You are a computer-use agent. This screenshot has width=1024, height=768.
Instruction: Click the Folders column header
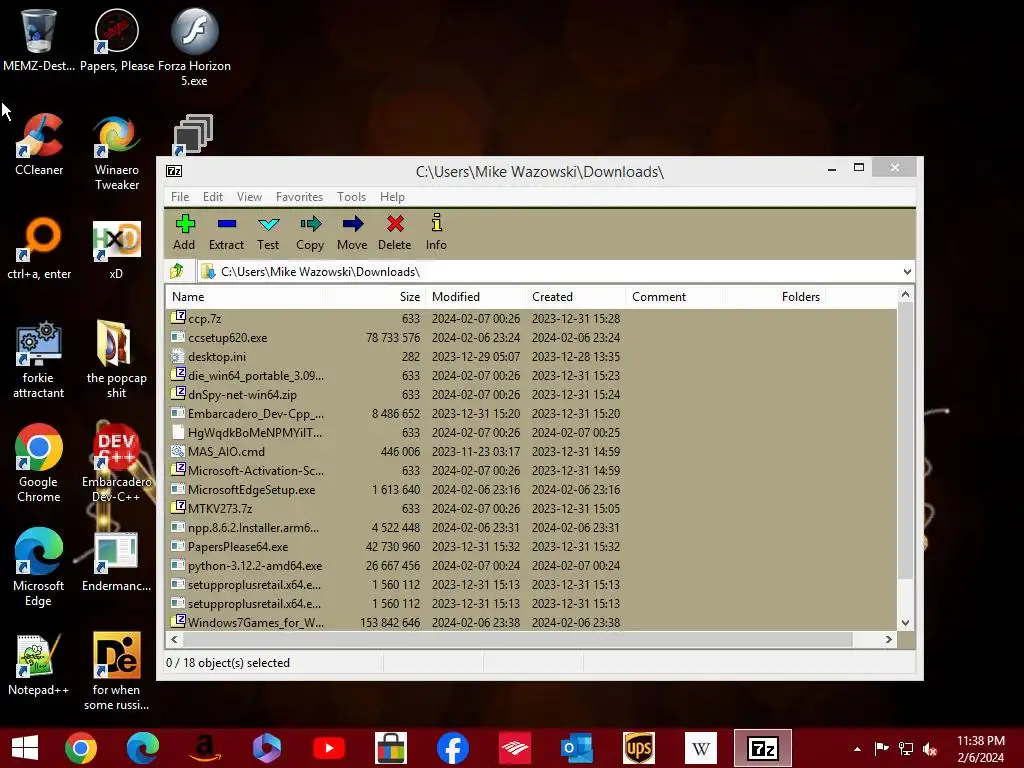pyautogui.click(x=775, y=296)
